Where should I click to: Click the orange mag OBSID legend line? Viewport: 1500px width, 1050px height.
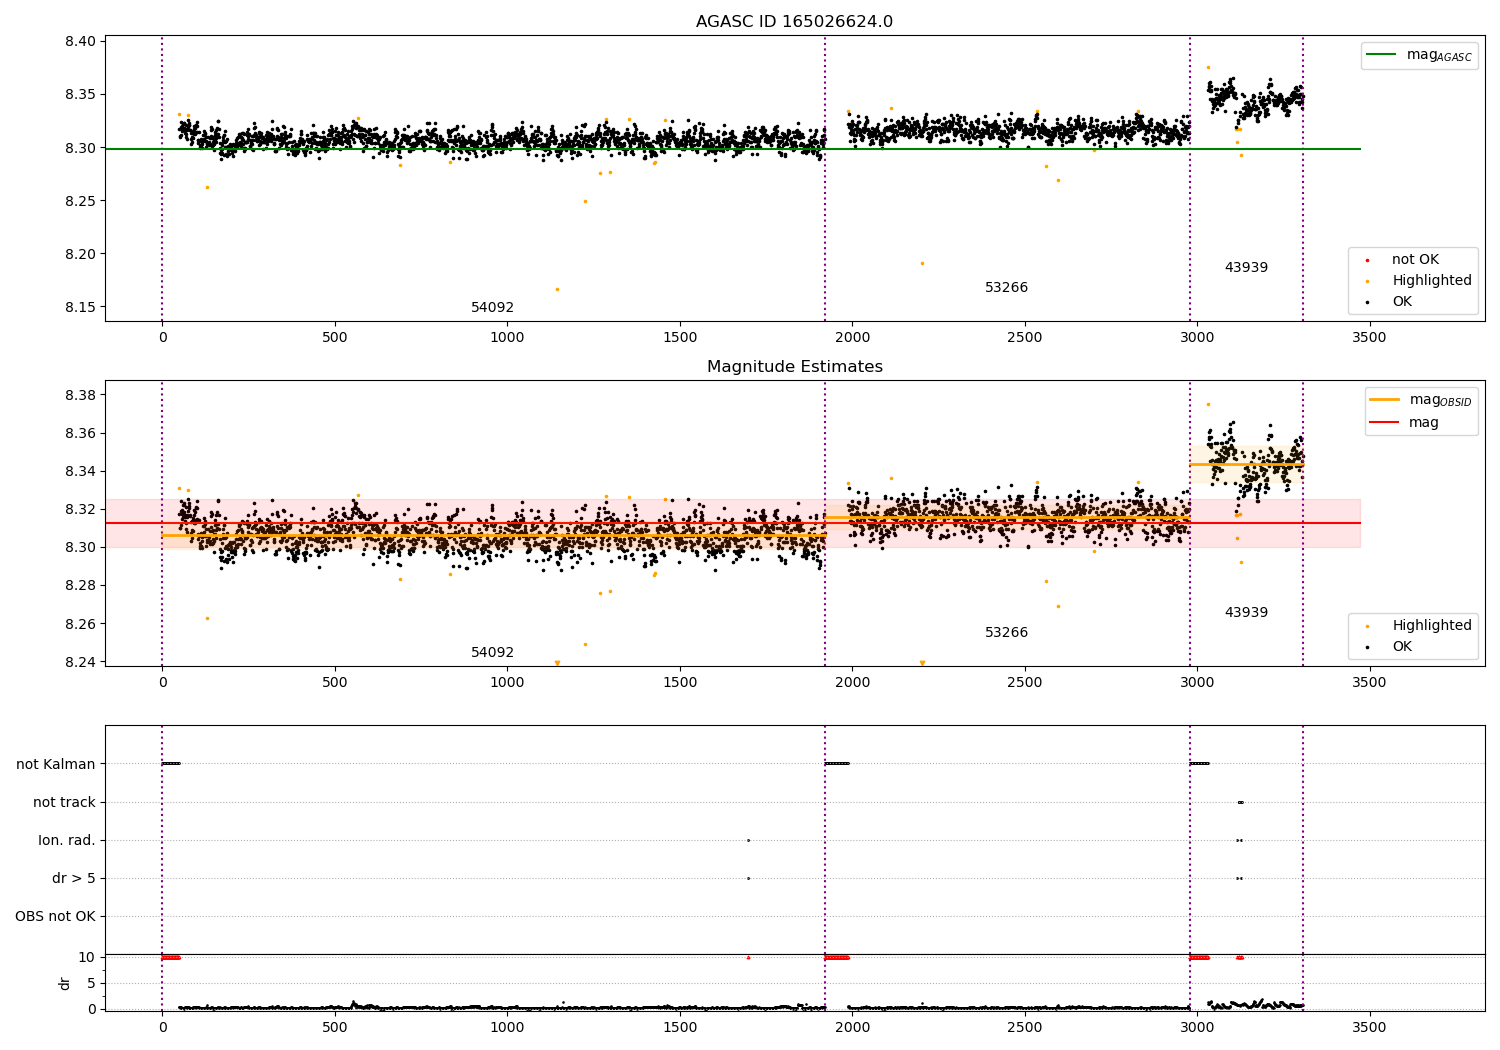point(1384,400)
